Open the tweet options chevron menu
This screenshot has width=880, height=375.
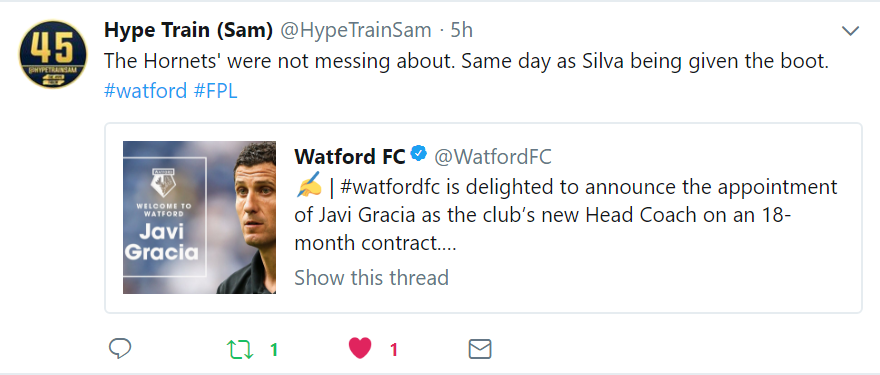point(851,31)
